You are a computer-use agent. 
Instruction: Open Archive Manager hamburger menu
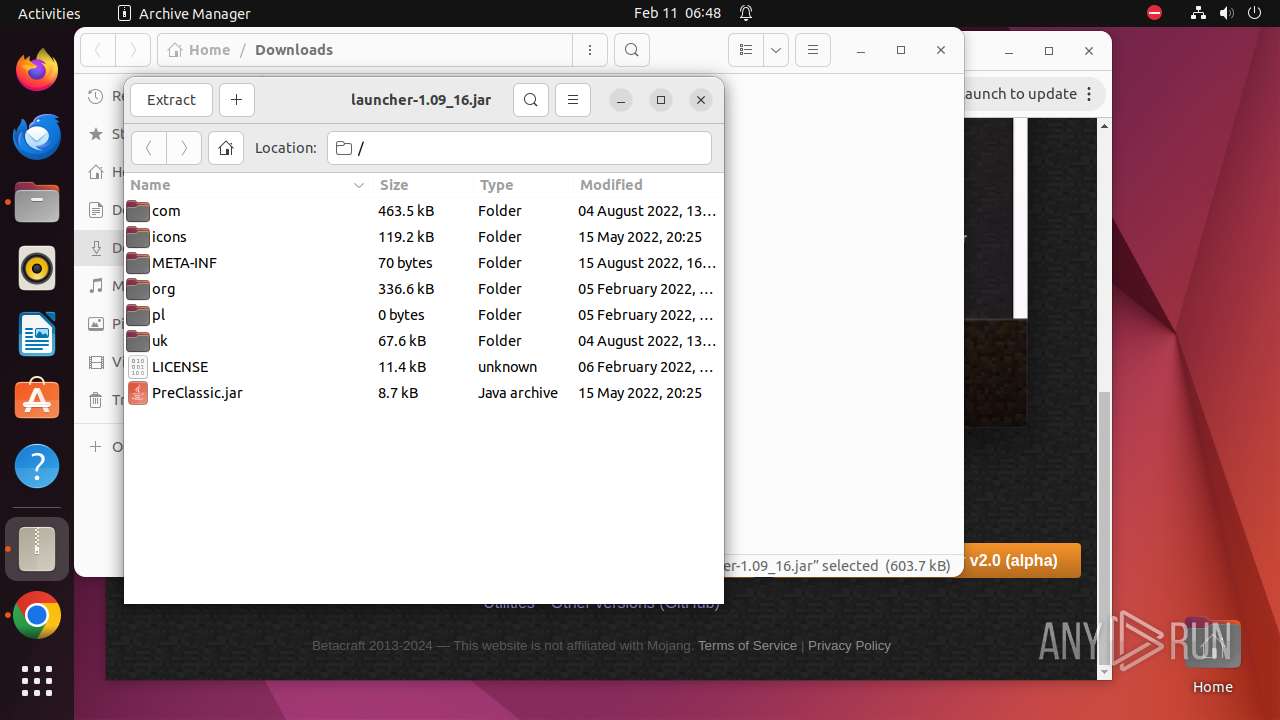coord(573,100)
